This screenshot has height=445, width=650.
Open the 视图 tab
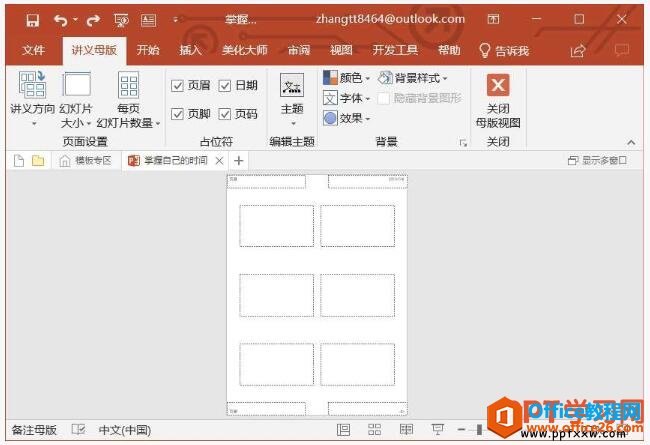pos(341,50)
